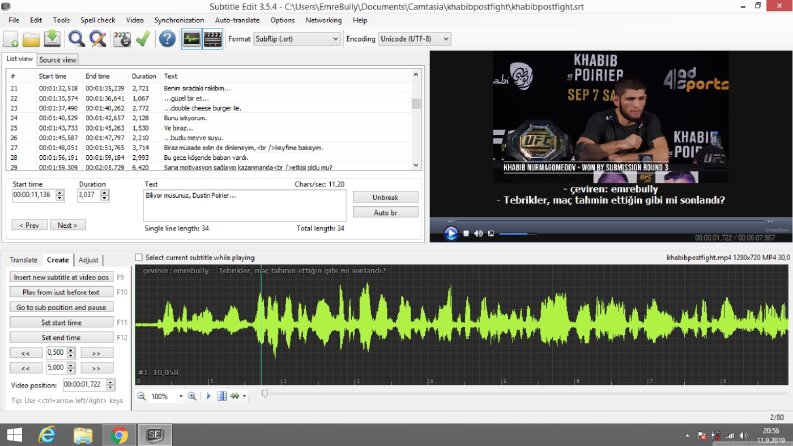Open waveform zoom percentage dropdown
The image size is (793, 446).
[181, 396]
